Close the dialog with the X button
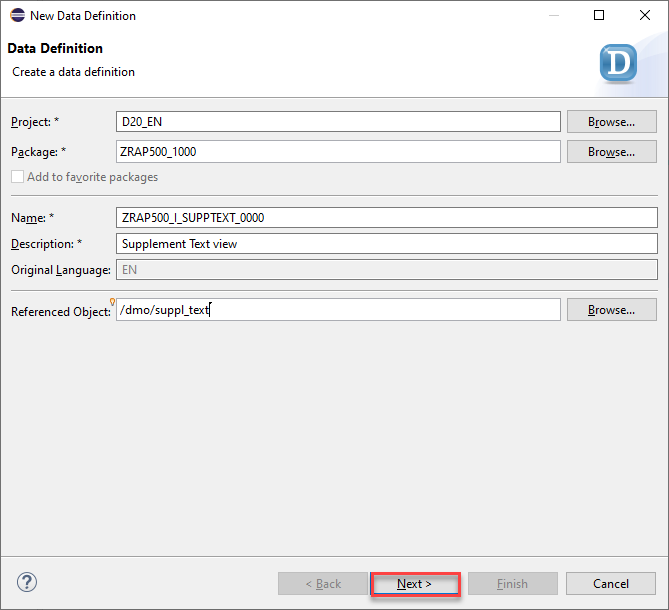The width and height of the screenshot is (669, 610). (645, 15)
